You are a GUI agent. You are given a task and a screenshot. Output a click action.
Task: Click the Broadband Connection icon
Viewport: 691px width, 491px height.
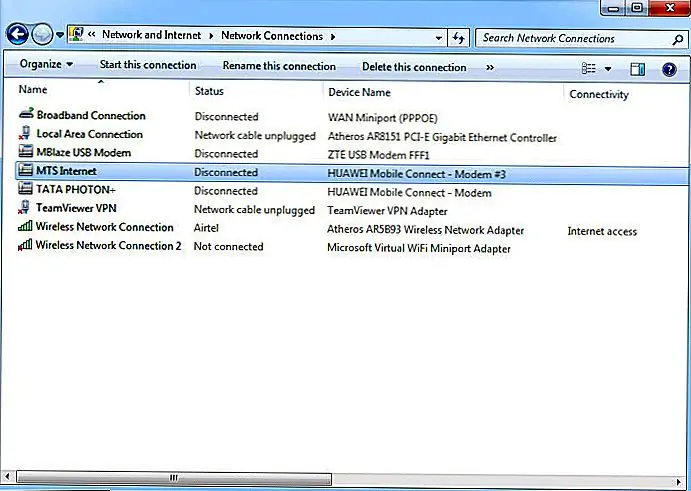tap(25, 116)
